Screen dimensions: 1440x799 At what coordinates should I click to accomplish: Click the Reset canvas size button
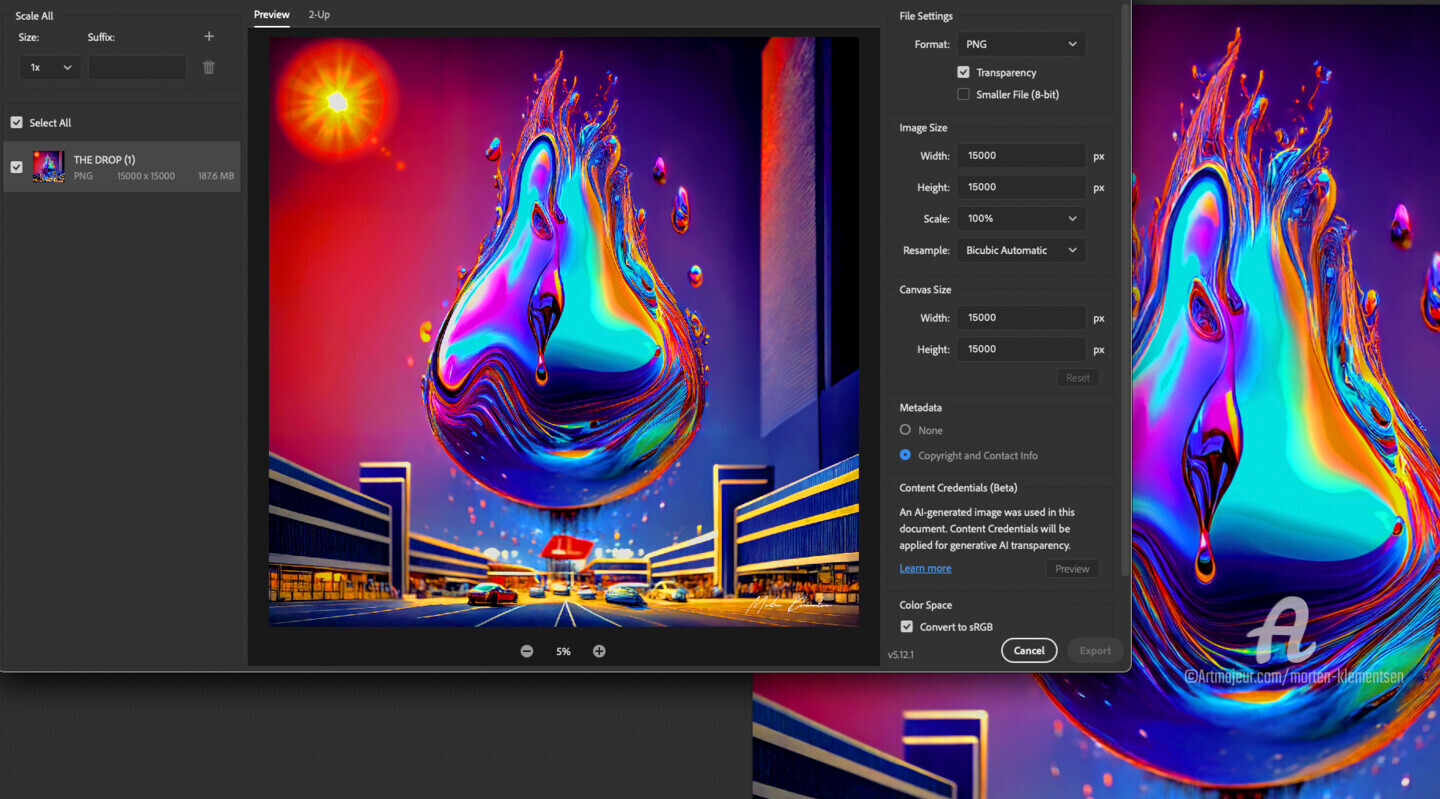(1078, 378)
